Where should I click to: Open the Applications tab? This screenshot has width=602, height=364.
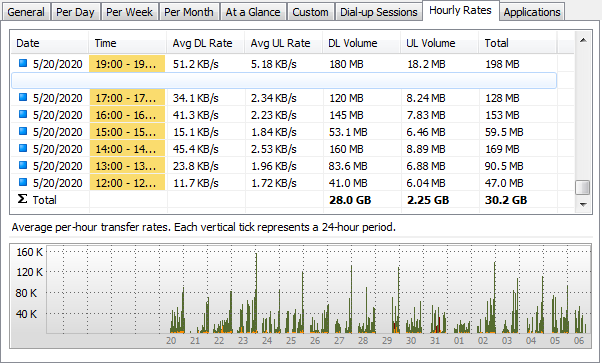[x=532, y=12]
